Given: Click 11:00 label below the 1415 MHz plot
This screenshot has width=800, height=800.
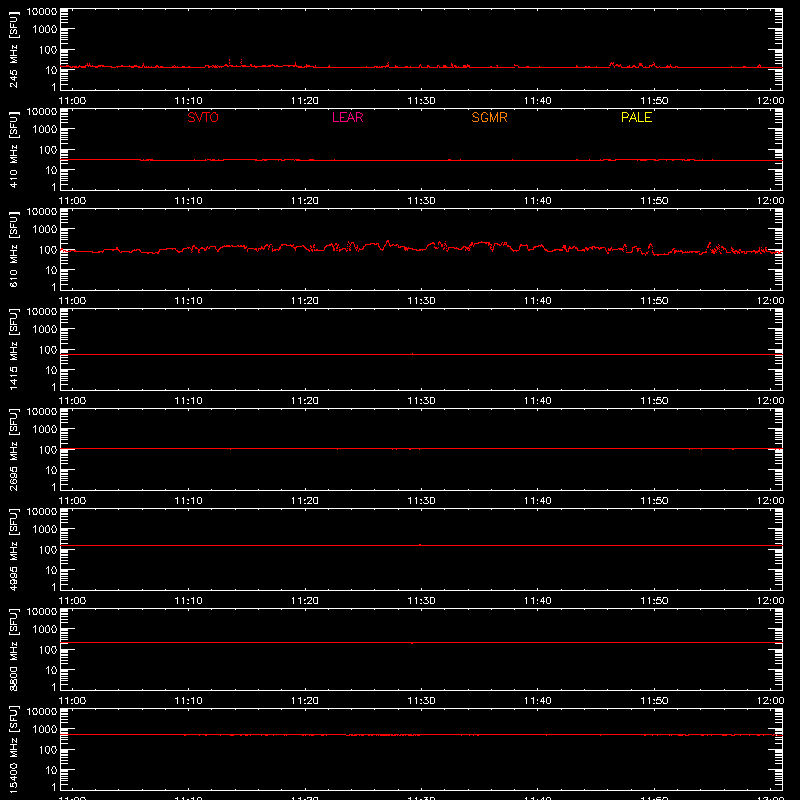Looking at the screenshot, I should coord(72,401).
